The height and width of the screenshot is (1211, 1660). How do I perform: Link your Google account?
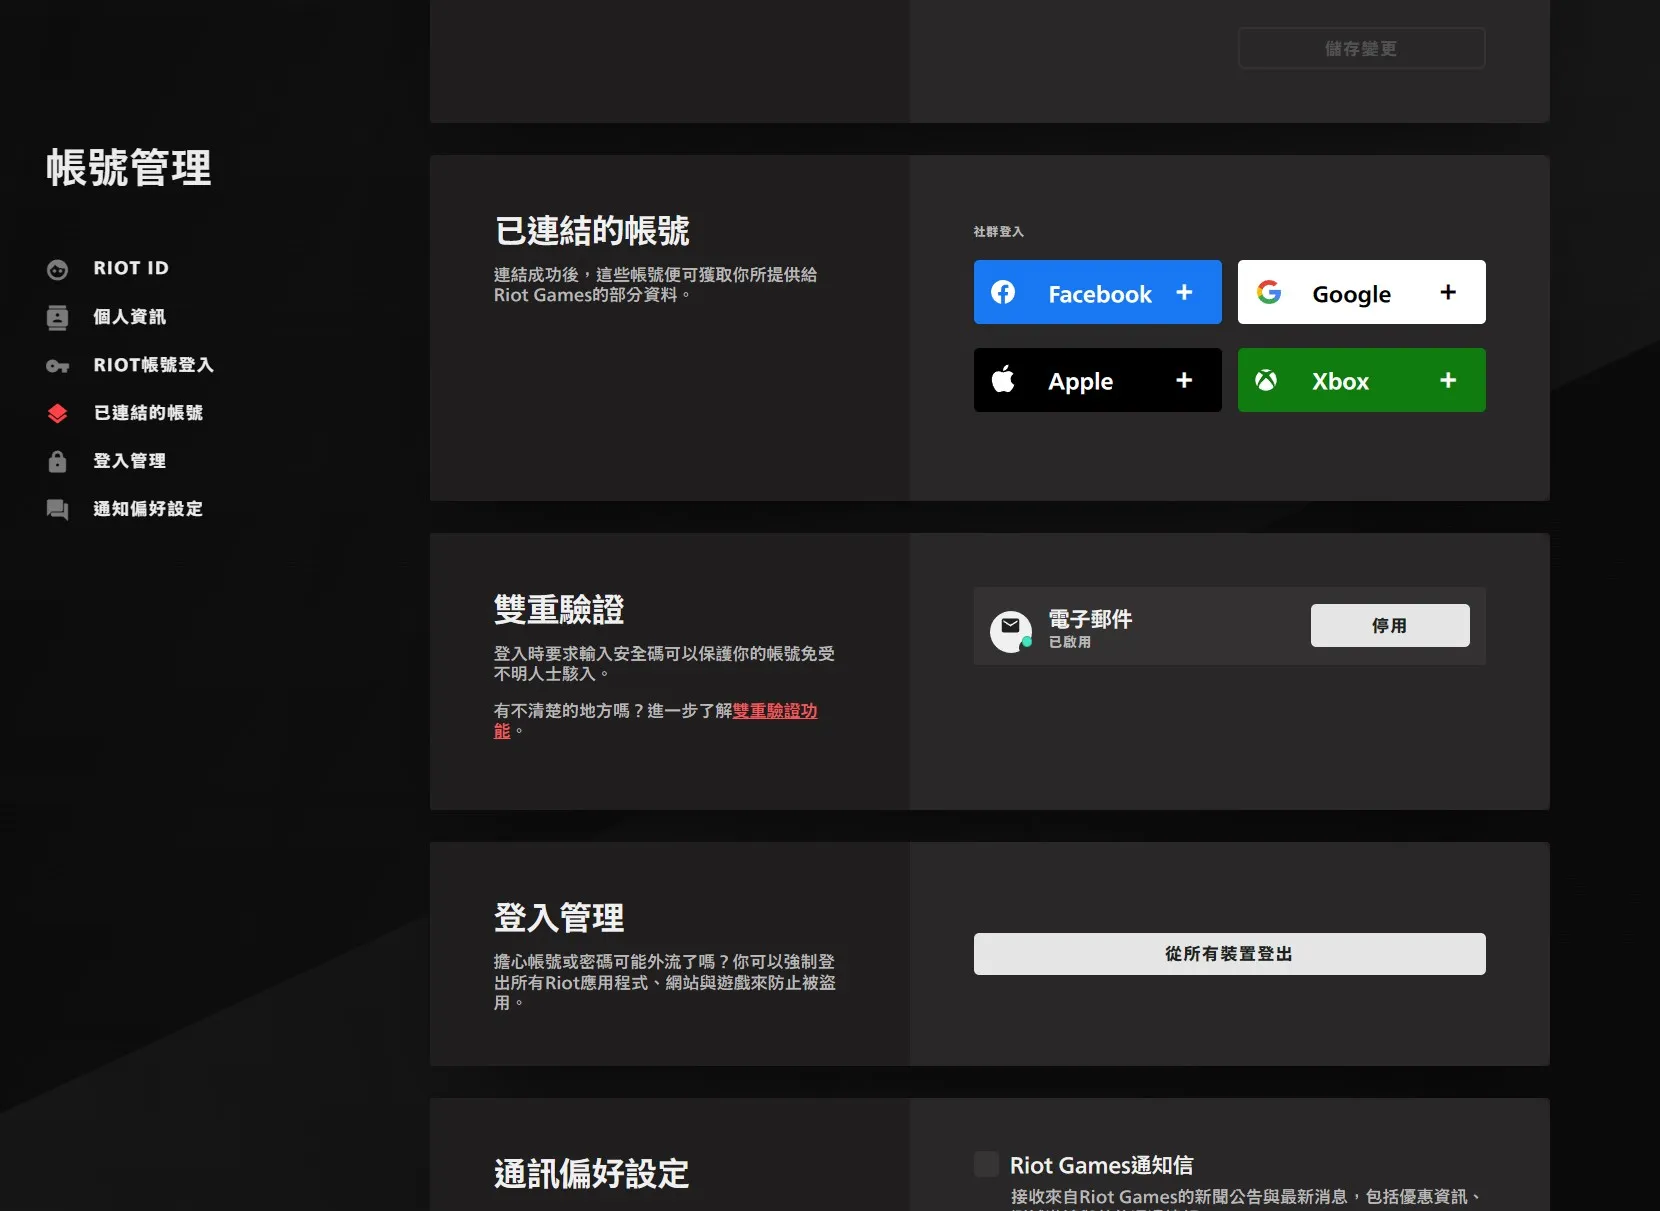[1362, 292]
